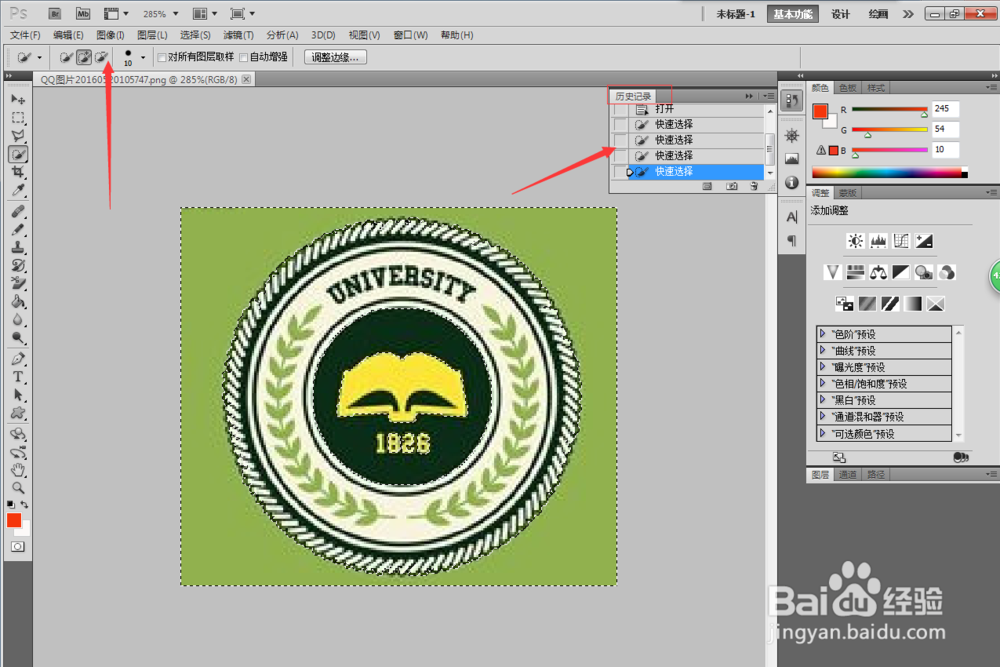Select the Horizontal Type tool
Image resolution: width=1000 pixels, height=667 pixels.
(18, 377)
